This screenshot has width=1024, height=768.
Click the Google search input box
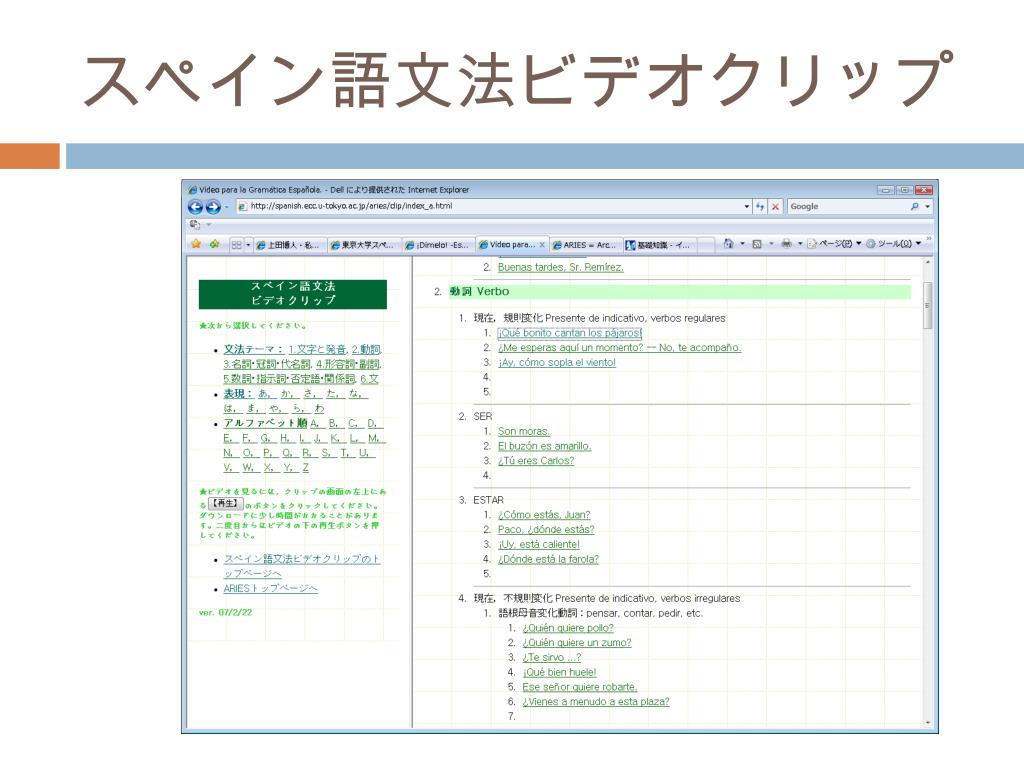(x=848, y=206)
